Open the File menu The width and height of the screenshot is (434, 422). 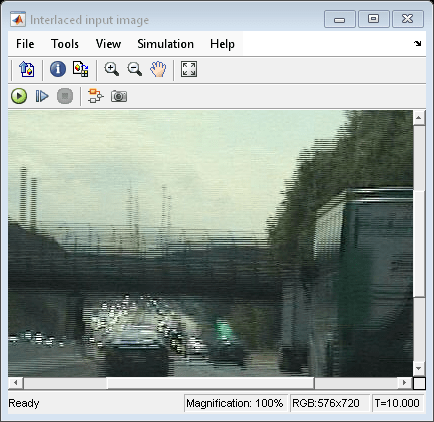[25, 44]
